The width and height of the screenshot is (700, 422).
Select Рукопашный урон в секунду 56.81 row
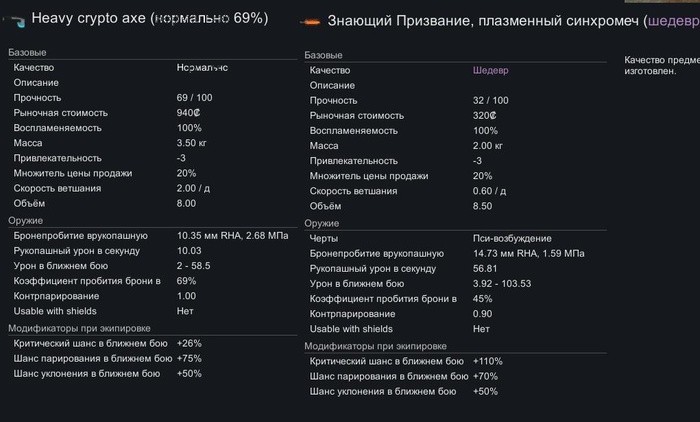pyautogui.click(x=450, y=269)
